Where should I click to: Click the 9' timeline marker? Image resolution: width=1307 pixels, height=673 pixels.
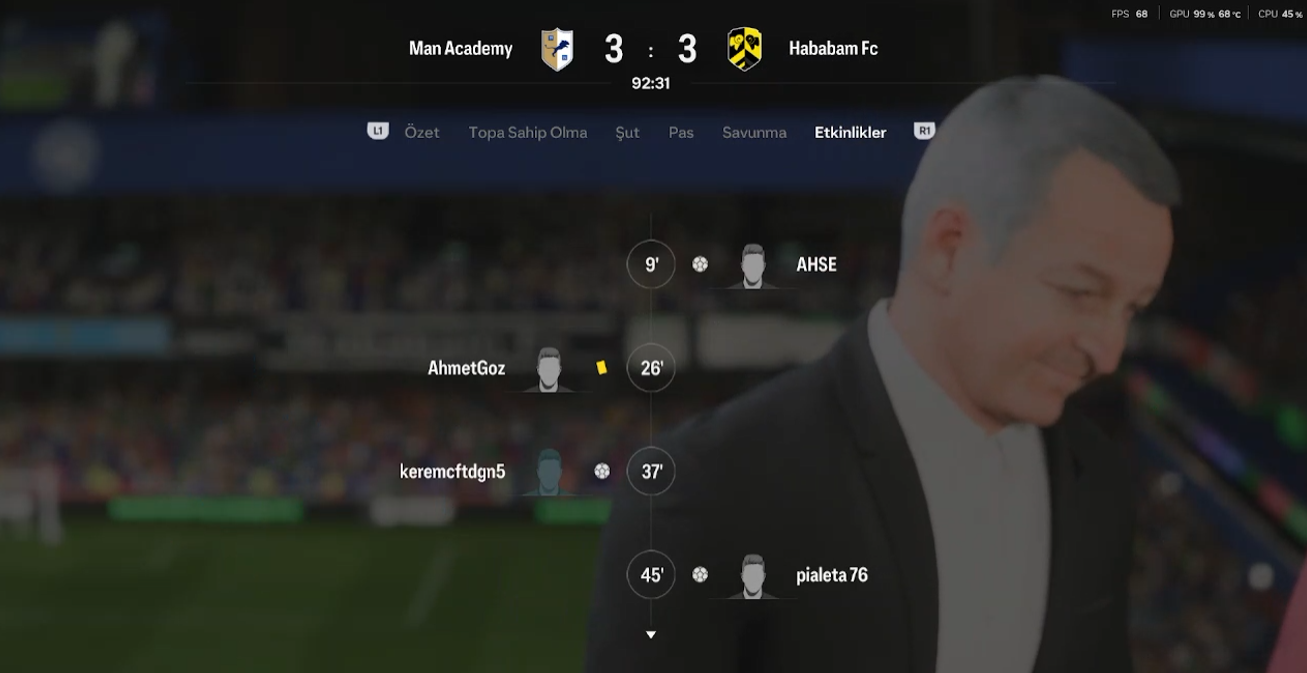(x=651, y=265)
